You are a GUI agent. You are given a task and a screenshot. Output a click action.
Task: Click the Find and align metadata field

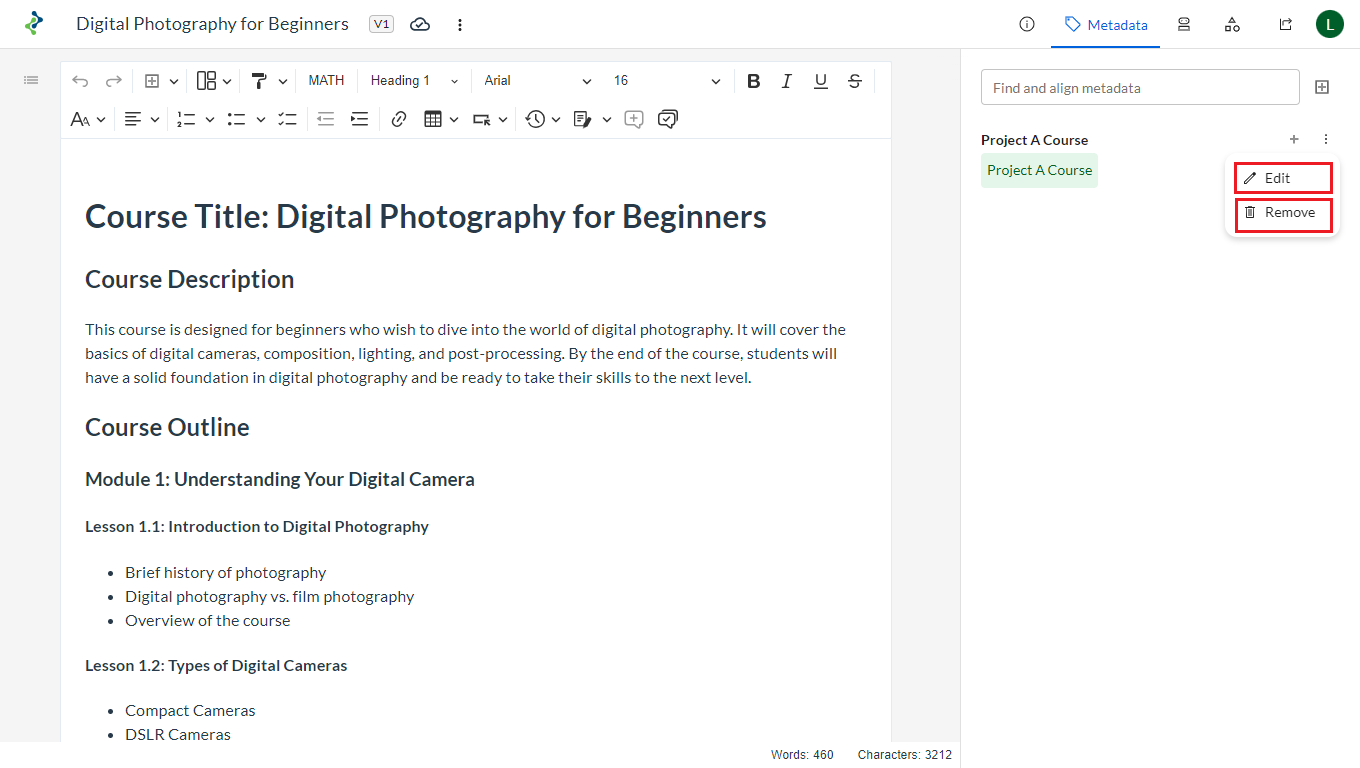click(1140, 88)
